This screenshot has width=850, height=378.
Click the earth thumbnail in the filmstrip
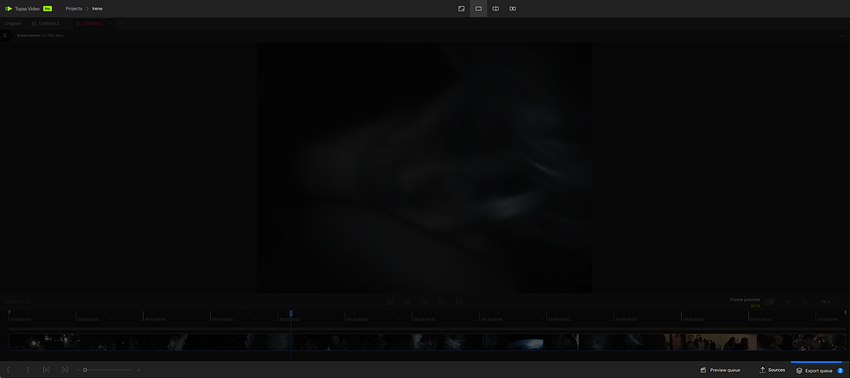(526, 342)
